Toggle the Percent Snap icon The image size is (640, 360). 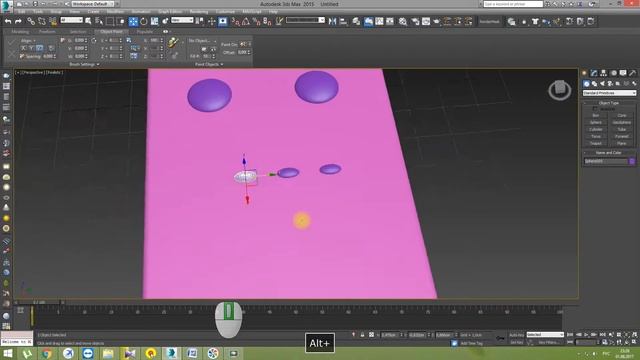point(256,22)
